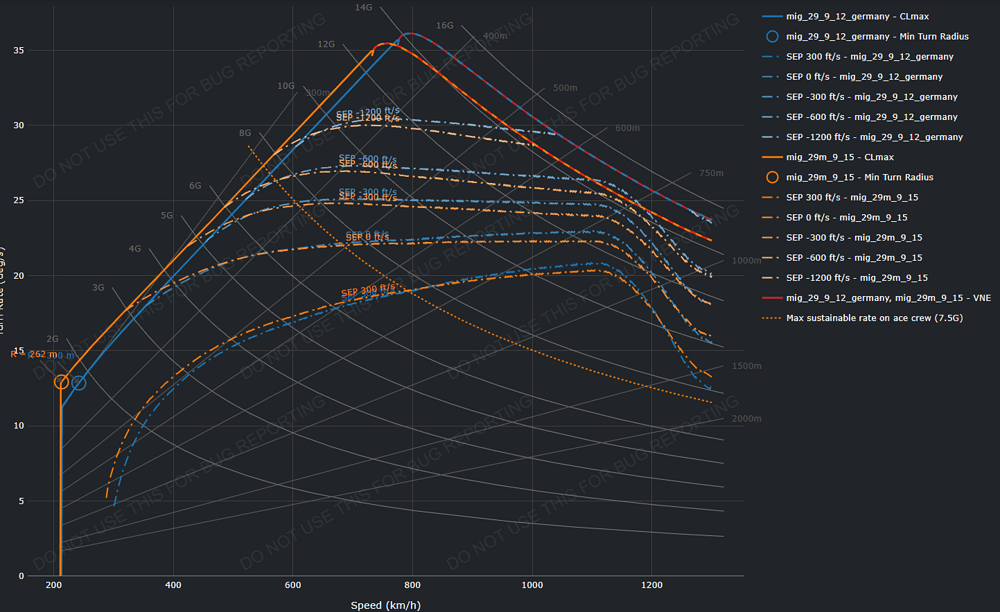Click the 35 tick on the turn rate axis

[34, 50]
